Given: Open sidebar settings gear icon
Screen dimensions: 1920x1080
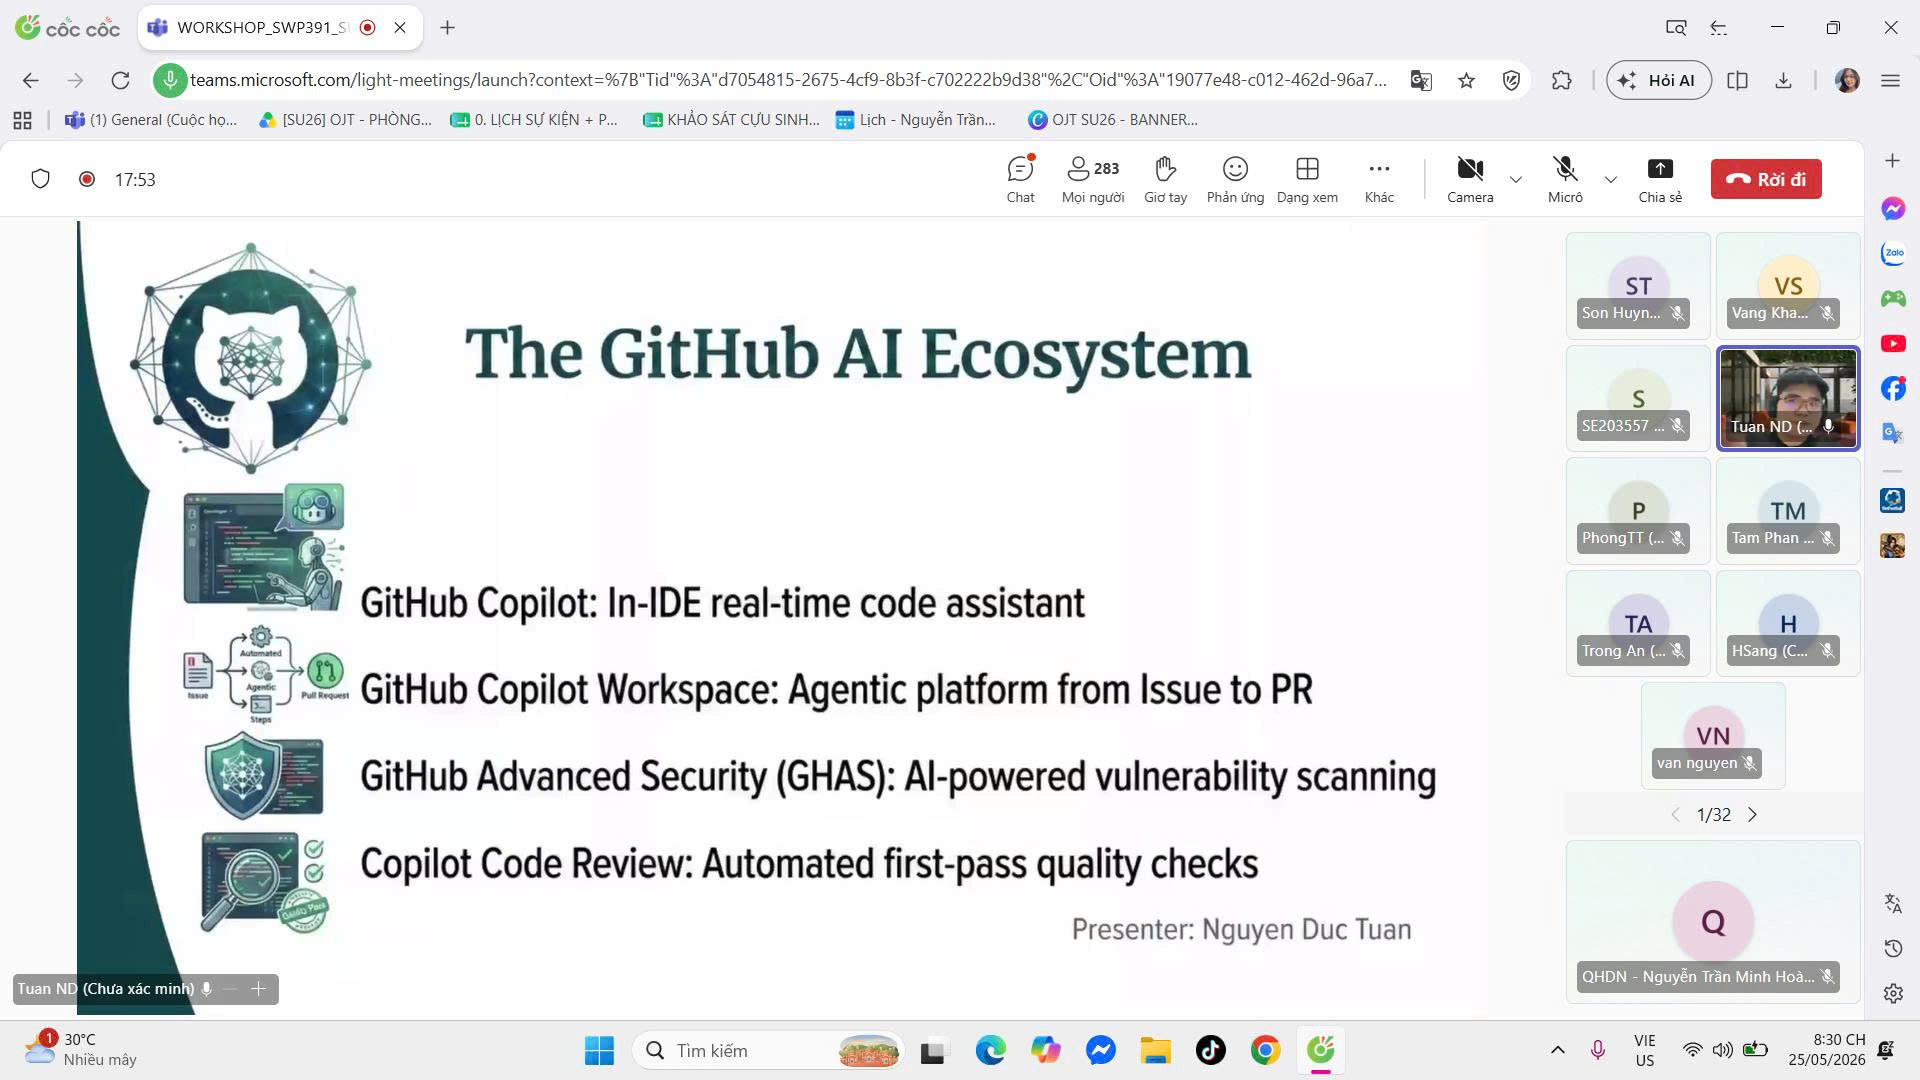Looking at the screenshot, I should [x=1892, y=993].
